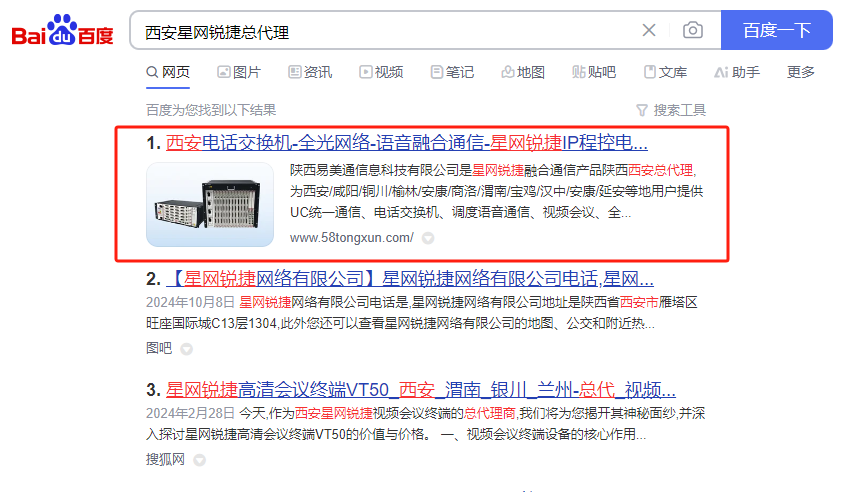Expand dropdown arrow next to 图吧

pos(186,349)
